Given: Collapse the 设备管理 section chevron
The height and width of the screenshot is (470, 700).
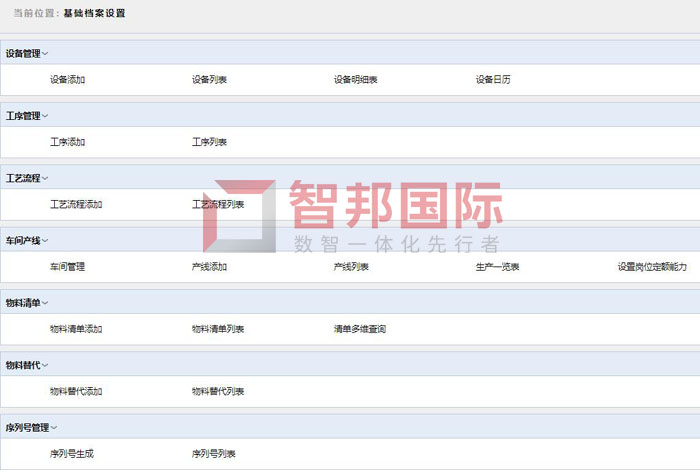Looking at the screenshot, I should click(x=46, y=54).
